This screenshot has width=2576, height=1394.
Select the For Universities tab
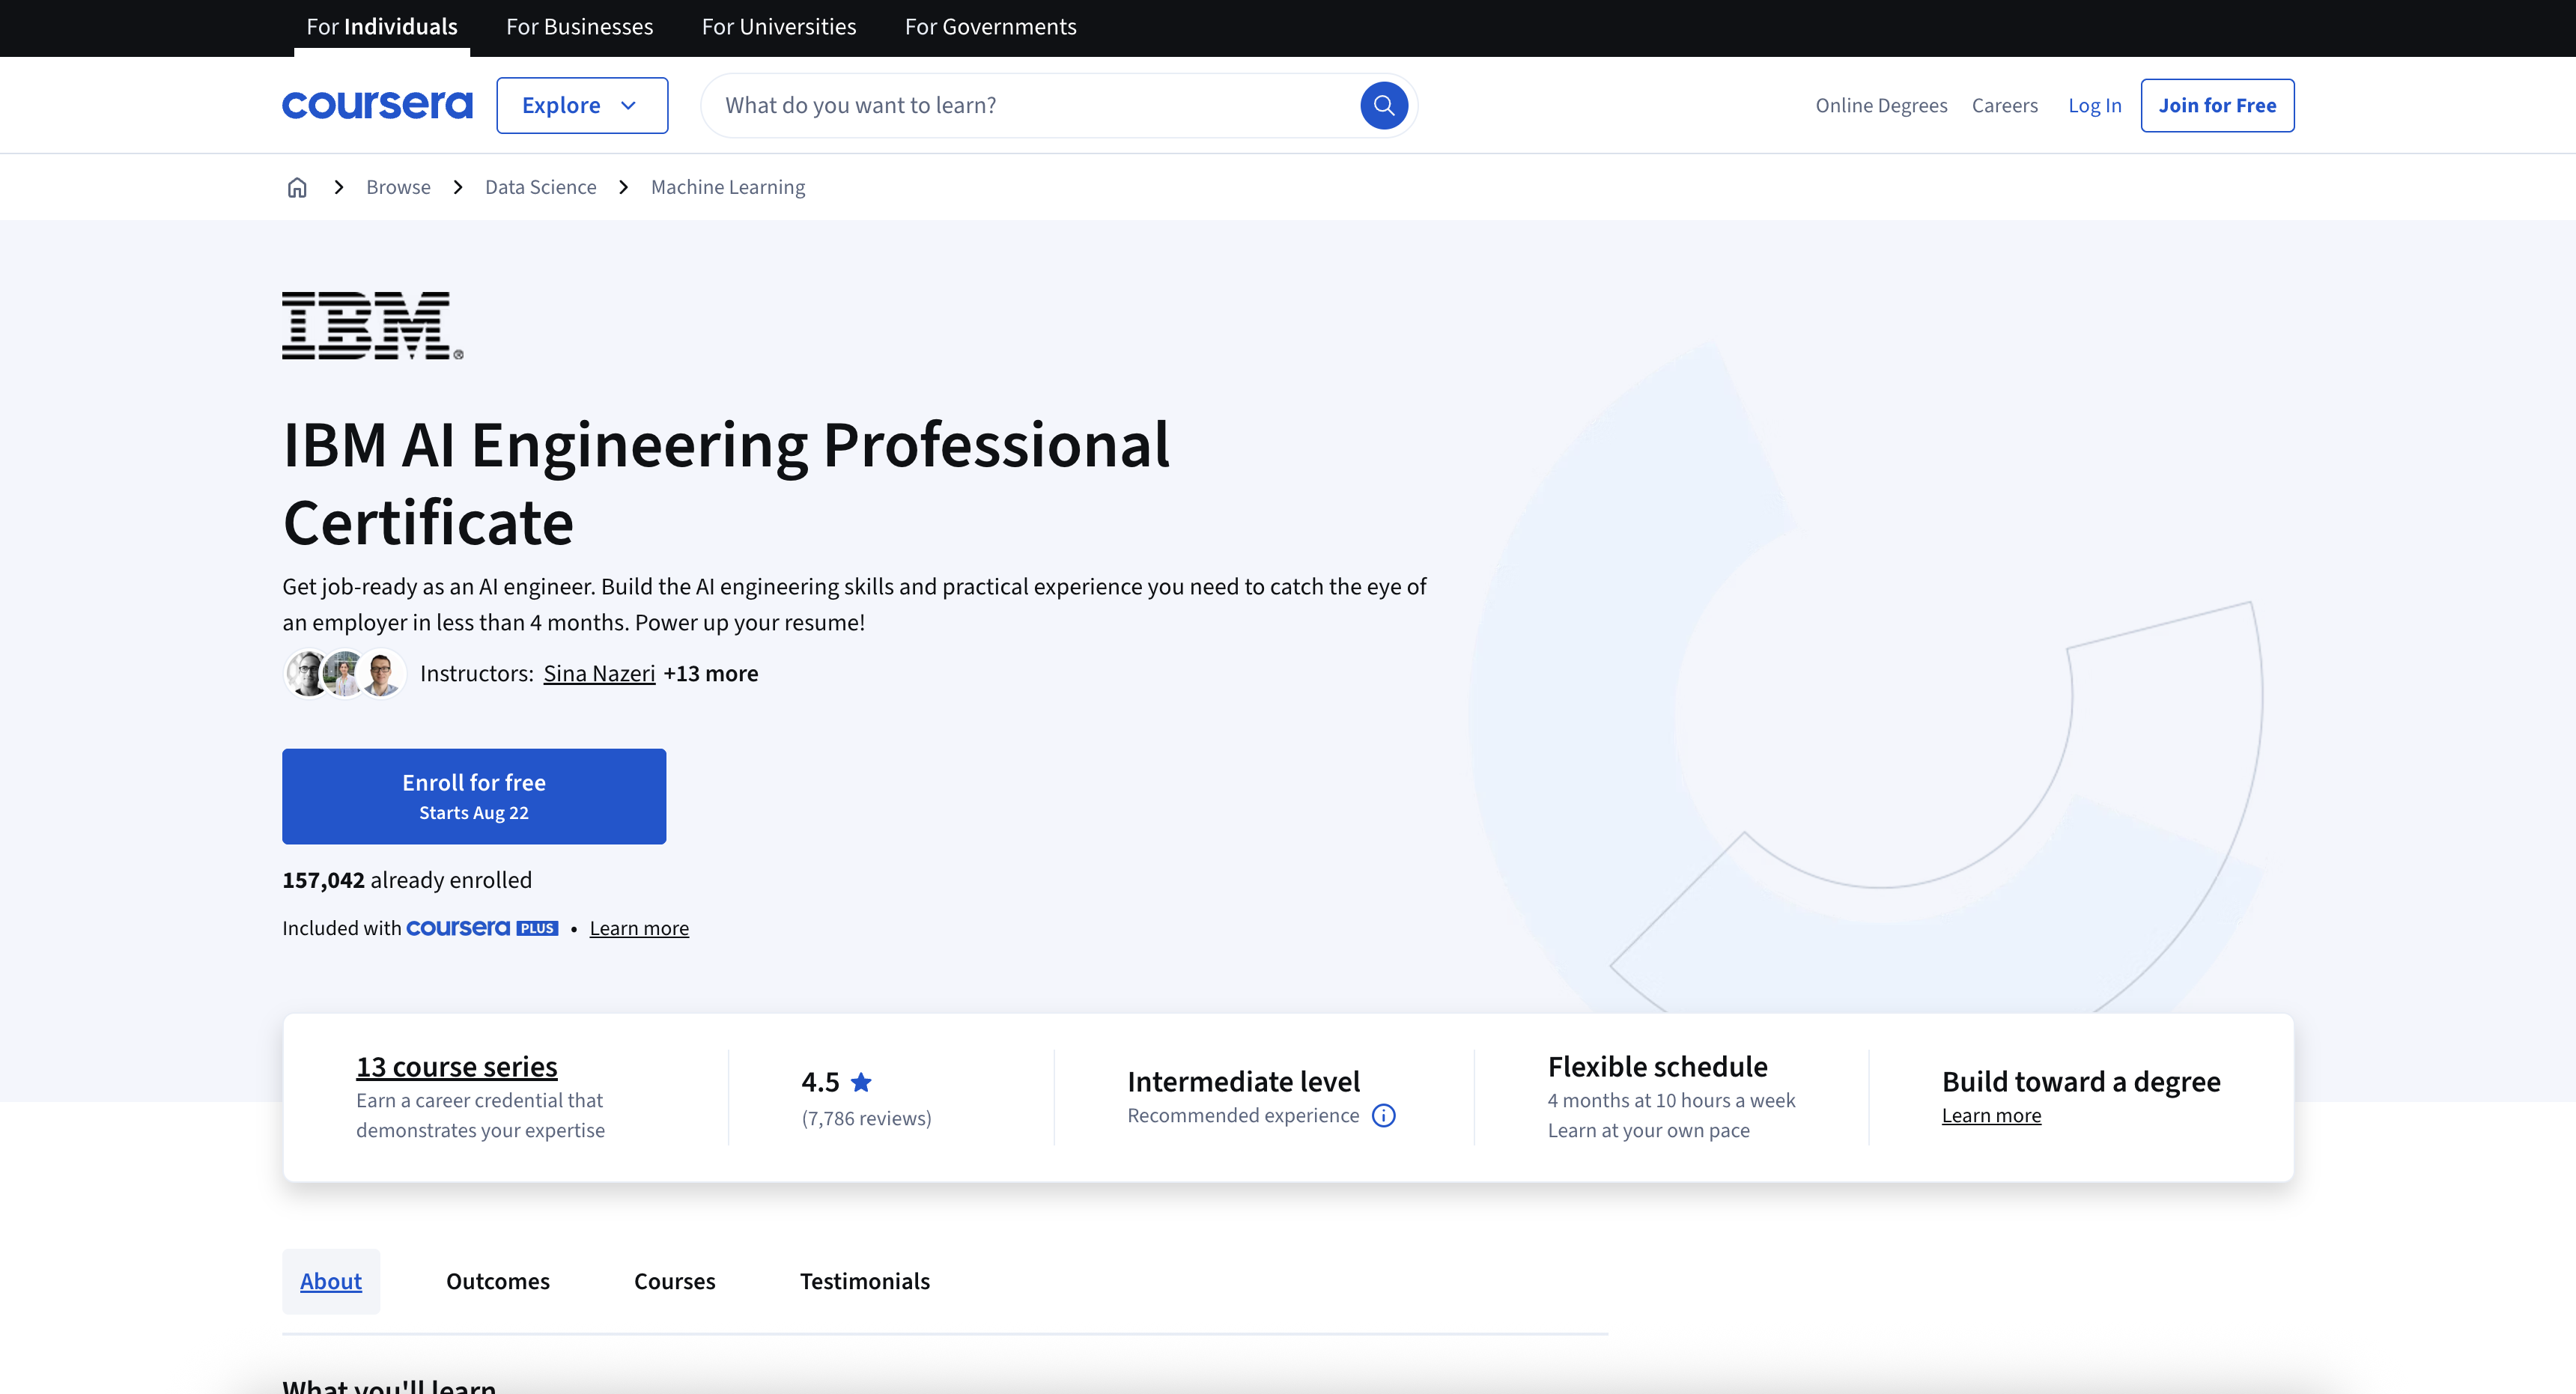pos(779,27)
